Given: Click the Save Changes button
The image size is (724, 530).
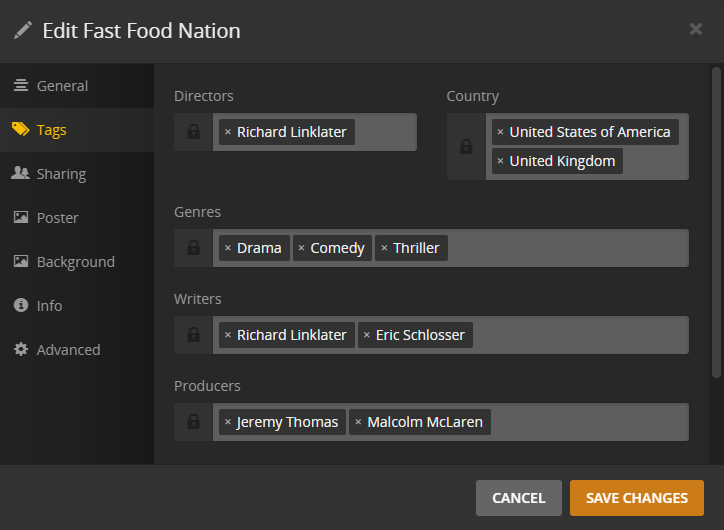Looking at the screenshot, I should (x=636, y=498).
